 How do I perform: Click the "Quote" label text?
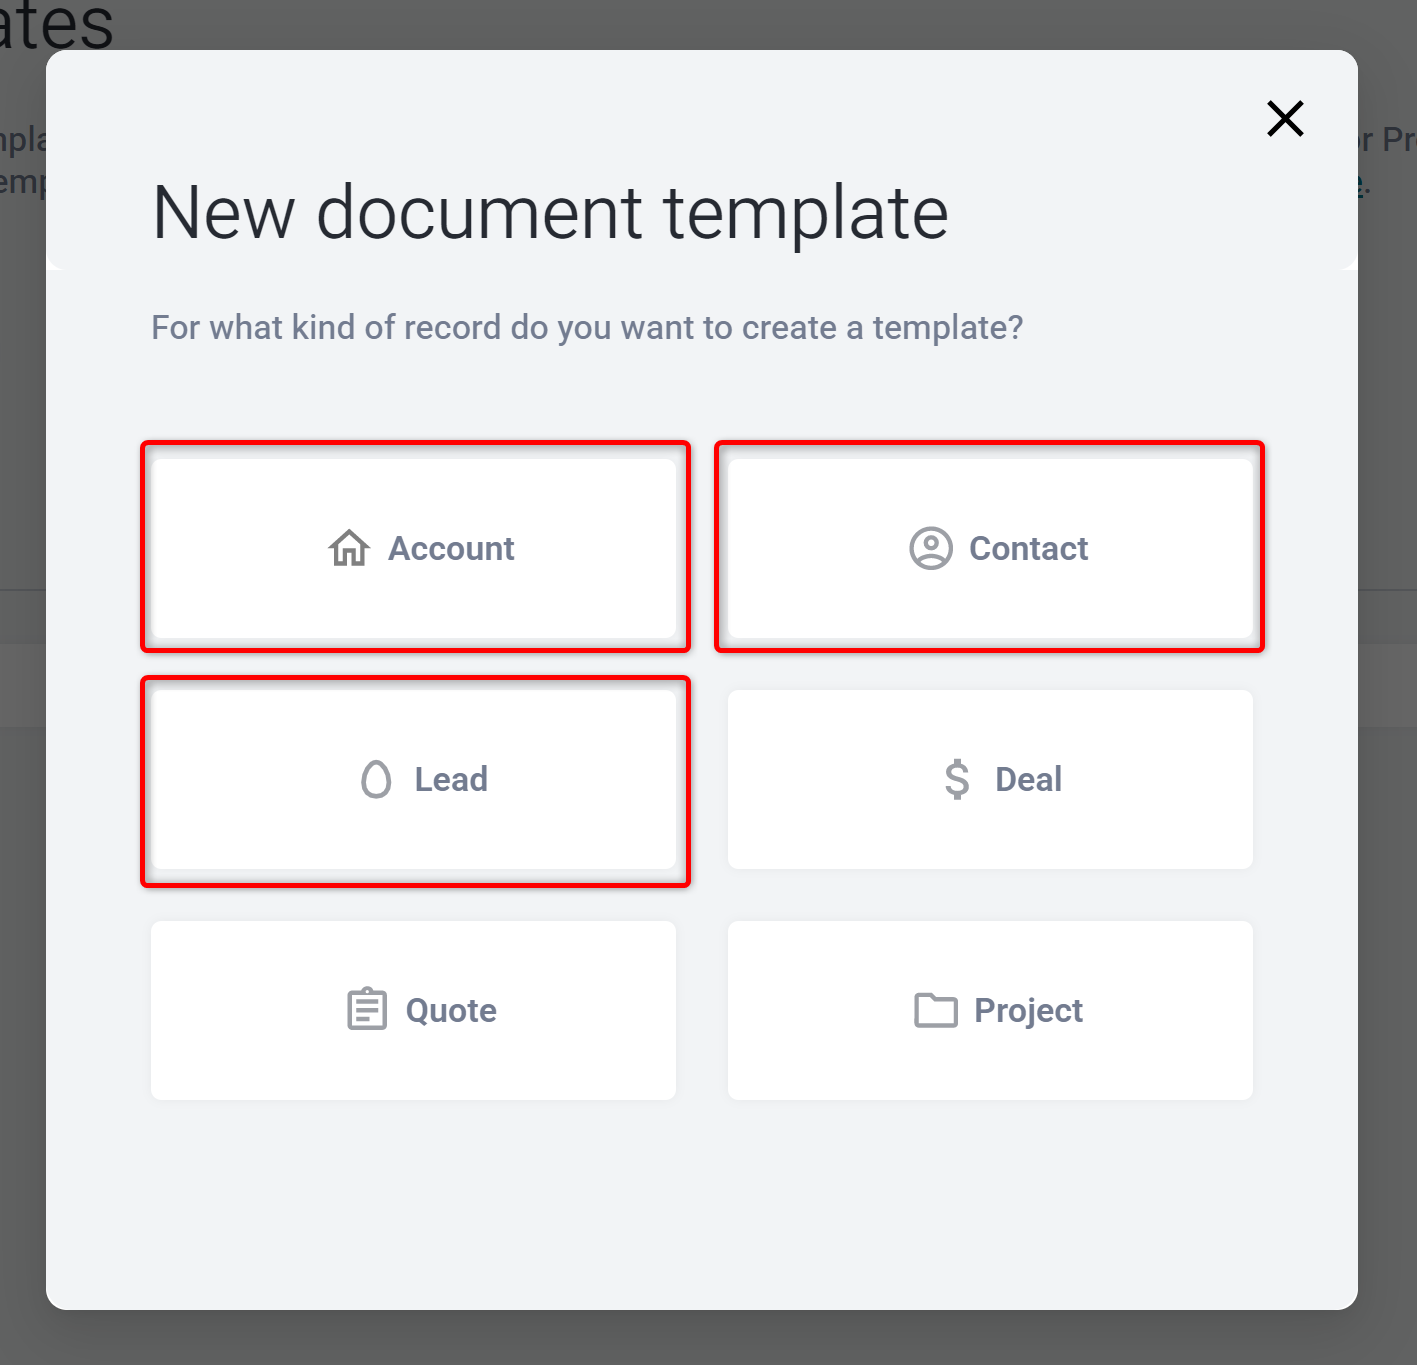point(451,1011)
